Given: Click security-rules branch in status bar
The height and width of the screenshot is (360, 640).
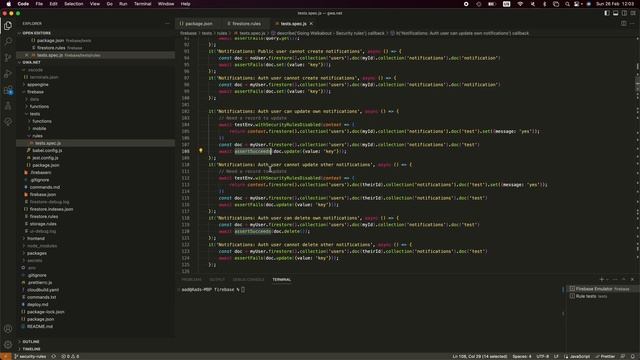Looking at the screenshot, I should click(x=30, y=356).
